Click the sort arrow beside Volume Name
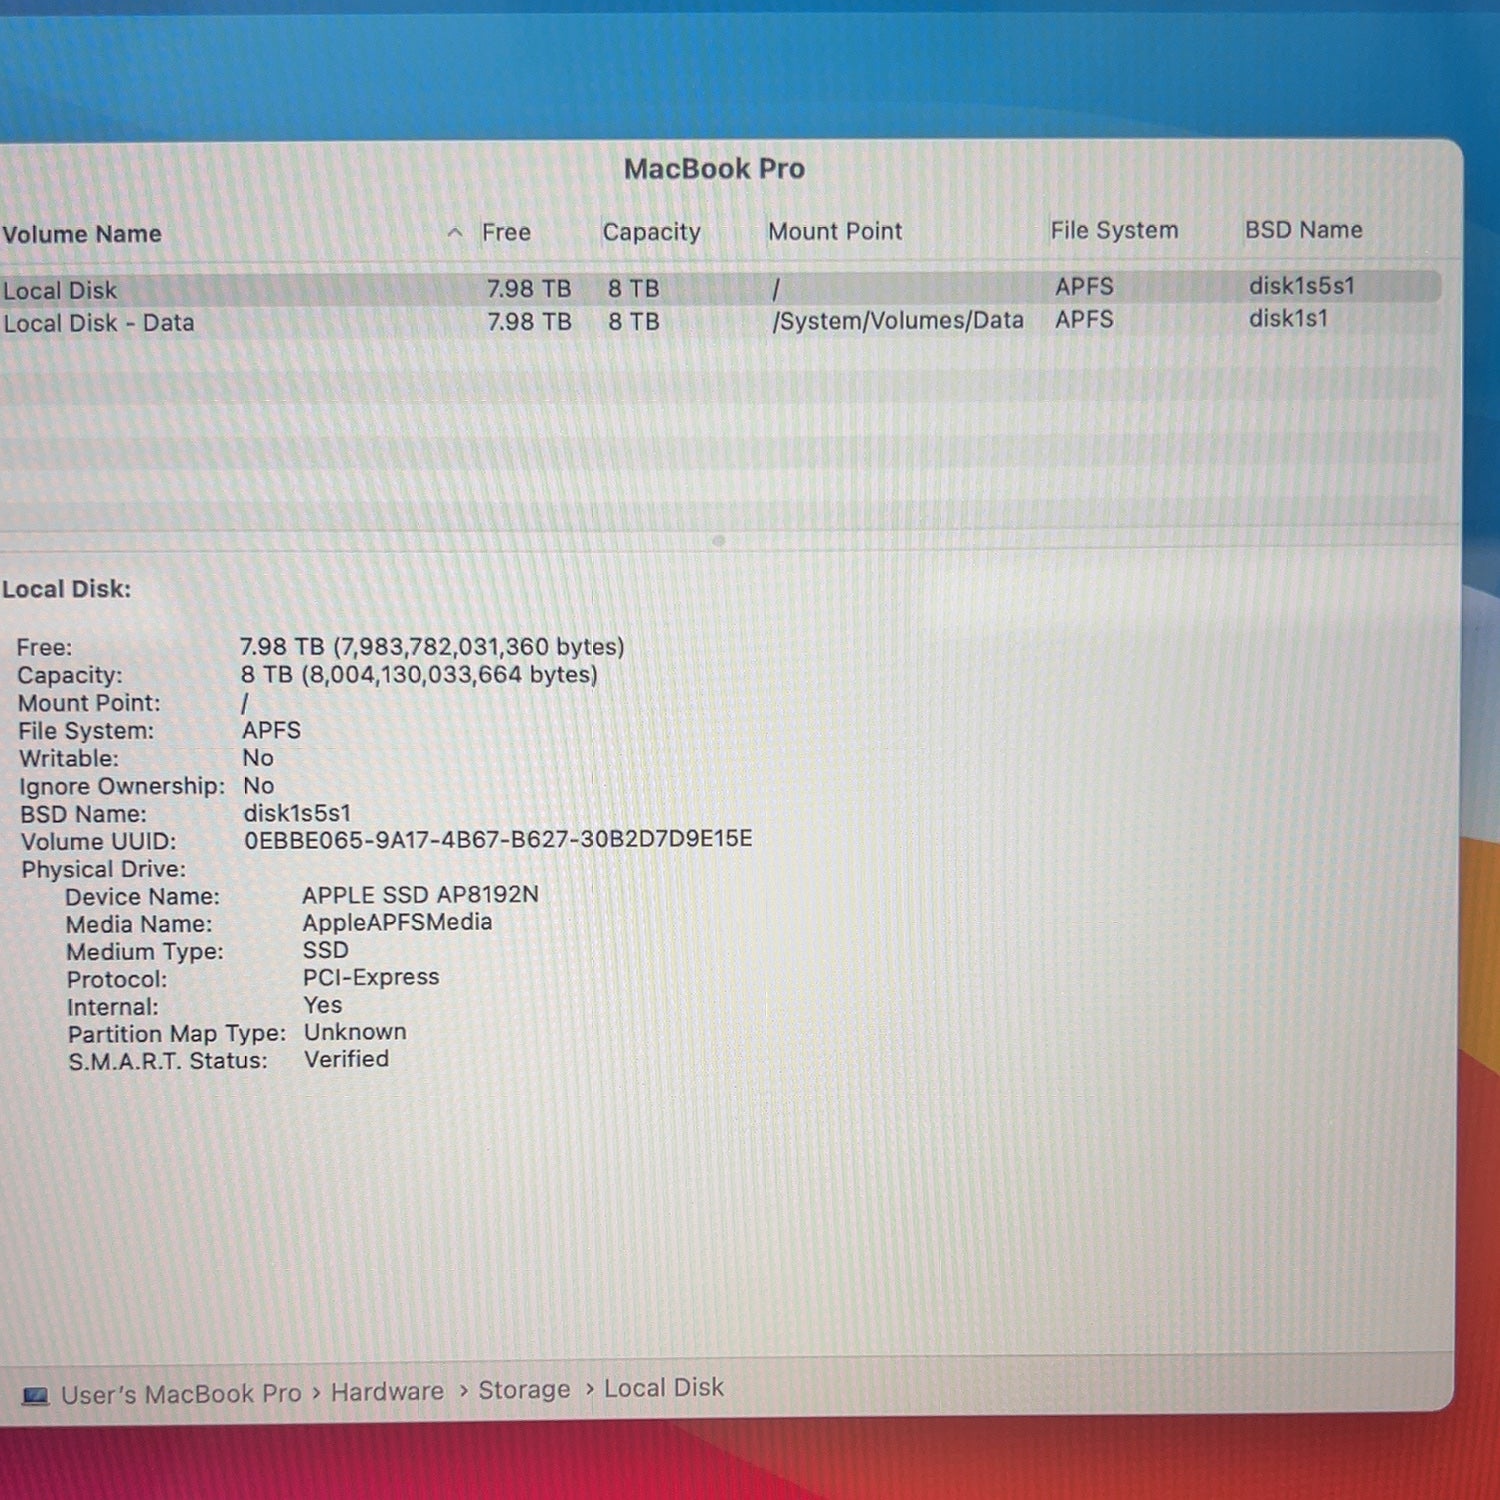This screenshot has width=1500, height=1500. pyautogui.click(x=455, y=233)
